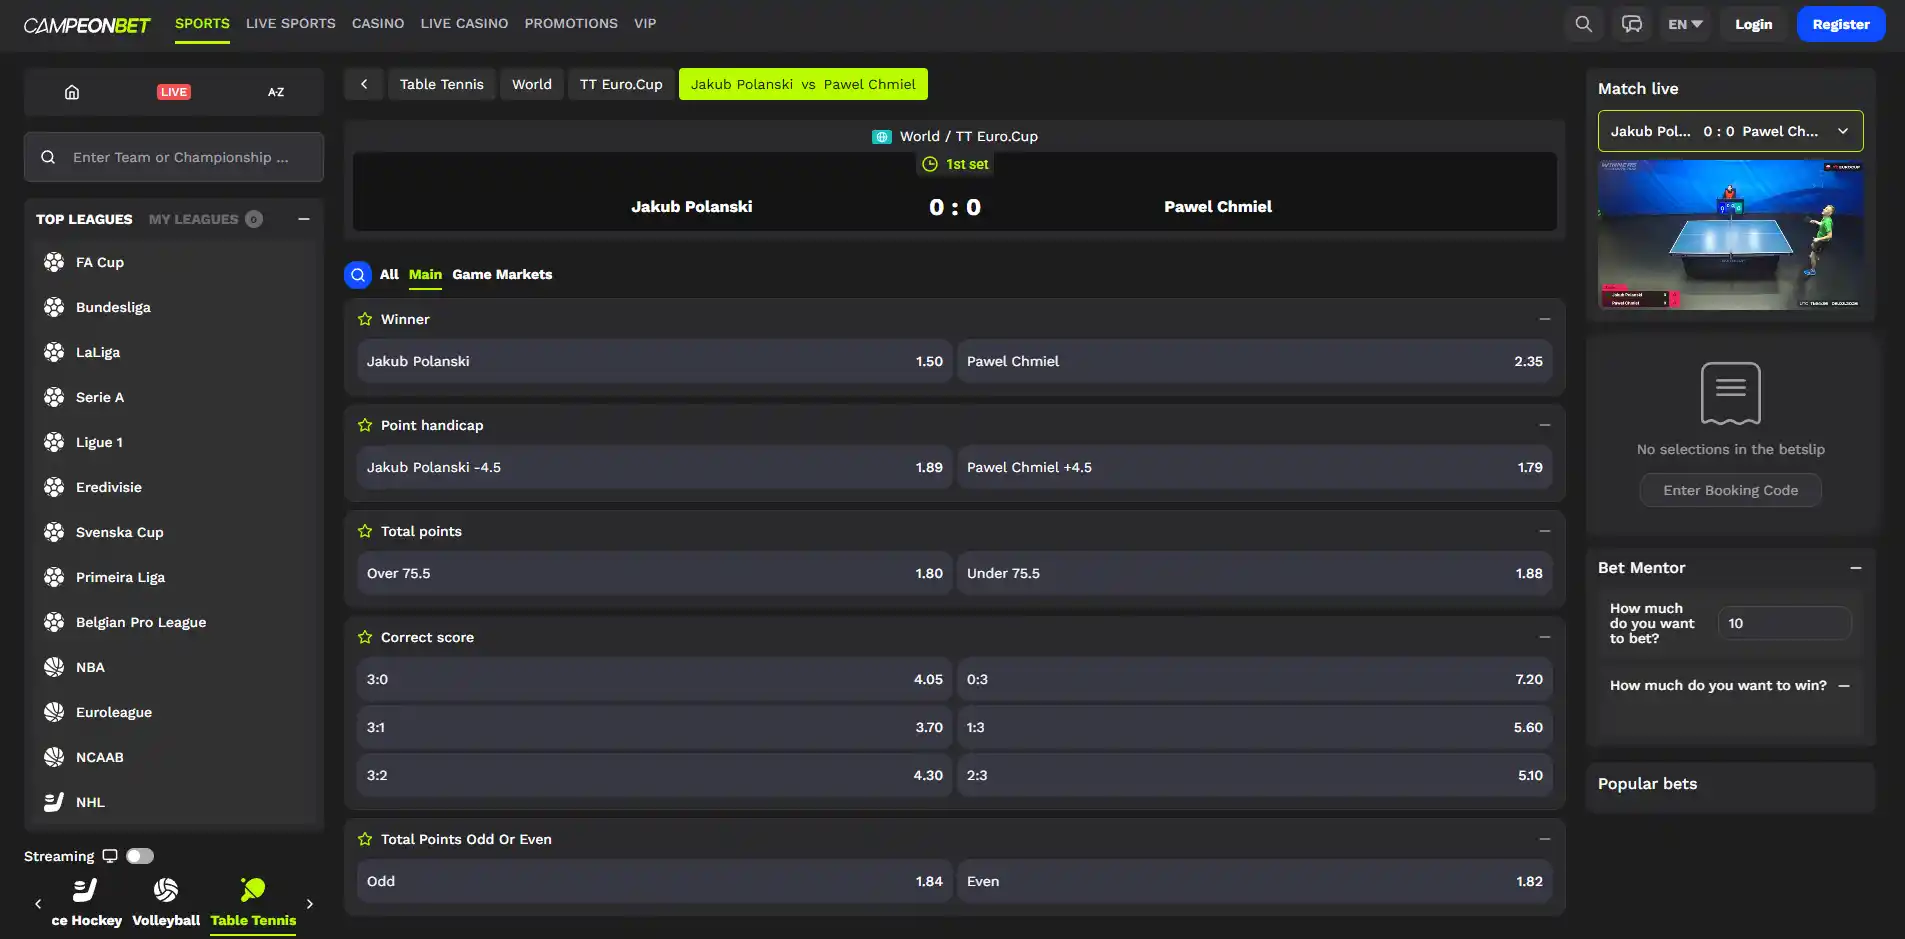This screenshot has width=1905, height=939.
Task: Click the Team or Championship search field
Action: click(174, 157)
